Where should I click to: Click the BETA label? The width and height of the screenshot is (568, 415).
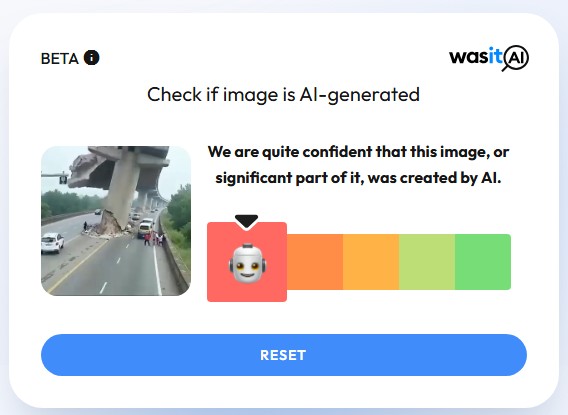point(60,59)
